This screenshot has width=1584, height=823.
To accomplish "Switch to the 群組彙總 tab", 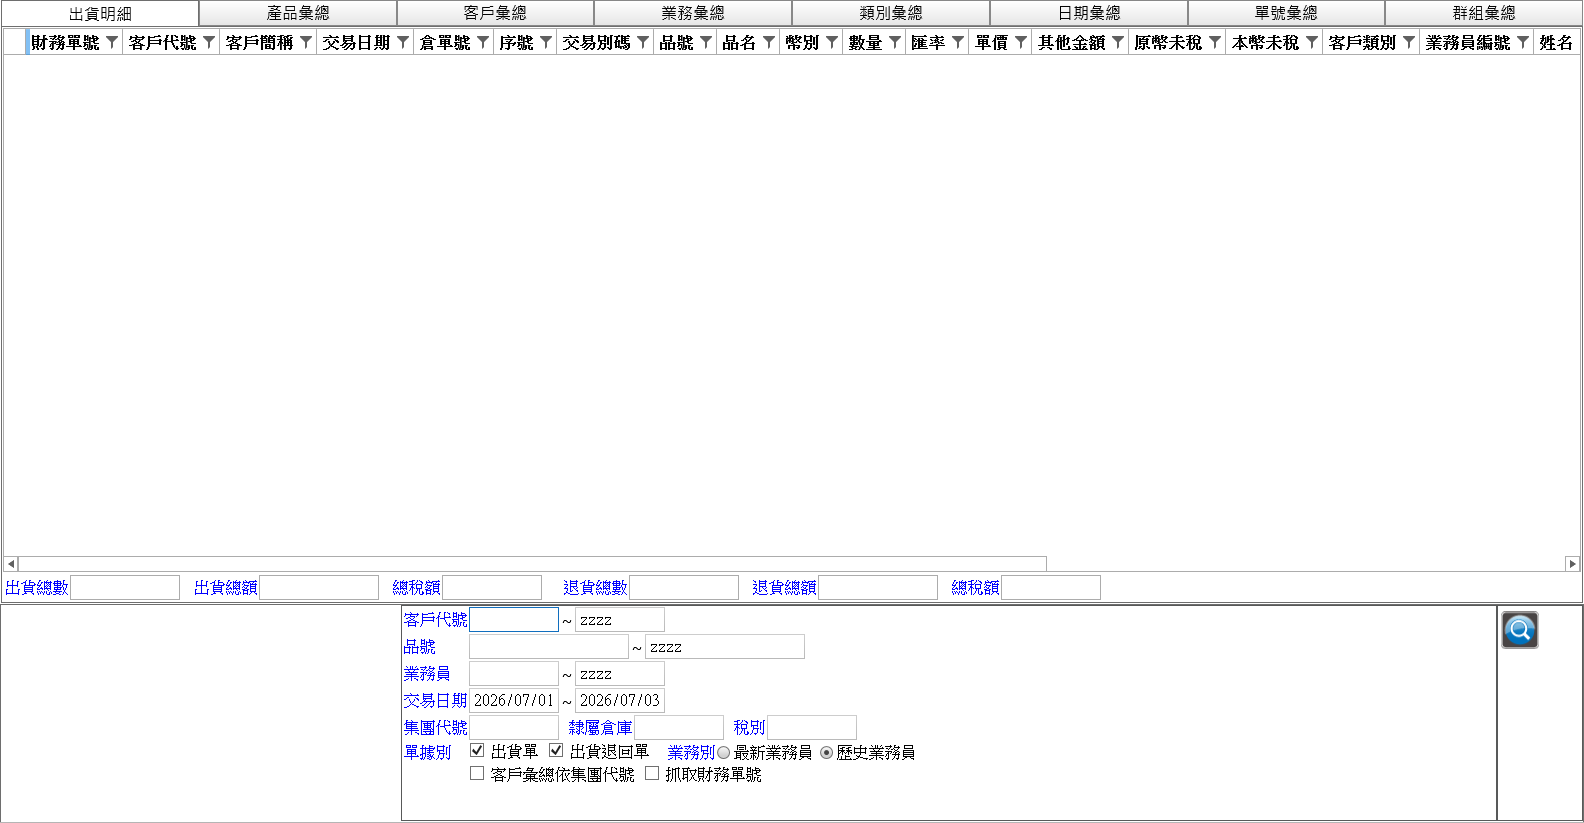I will pyautogui.click(x=1484, y=13).
